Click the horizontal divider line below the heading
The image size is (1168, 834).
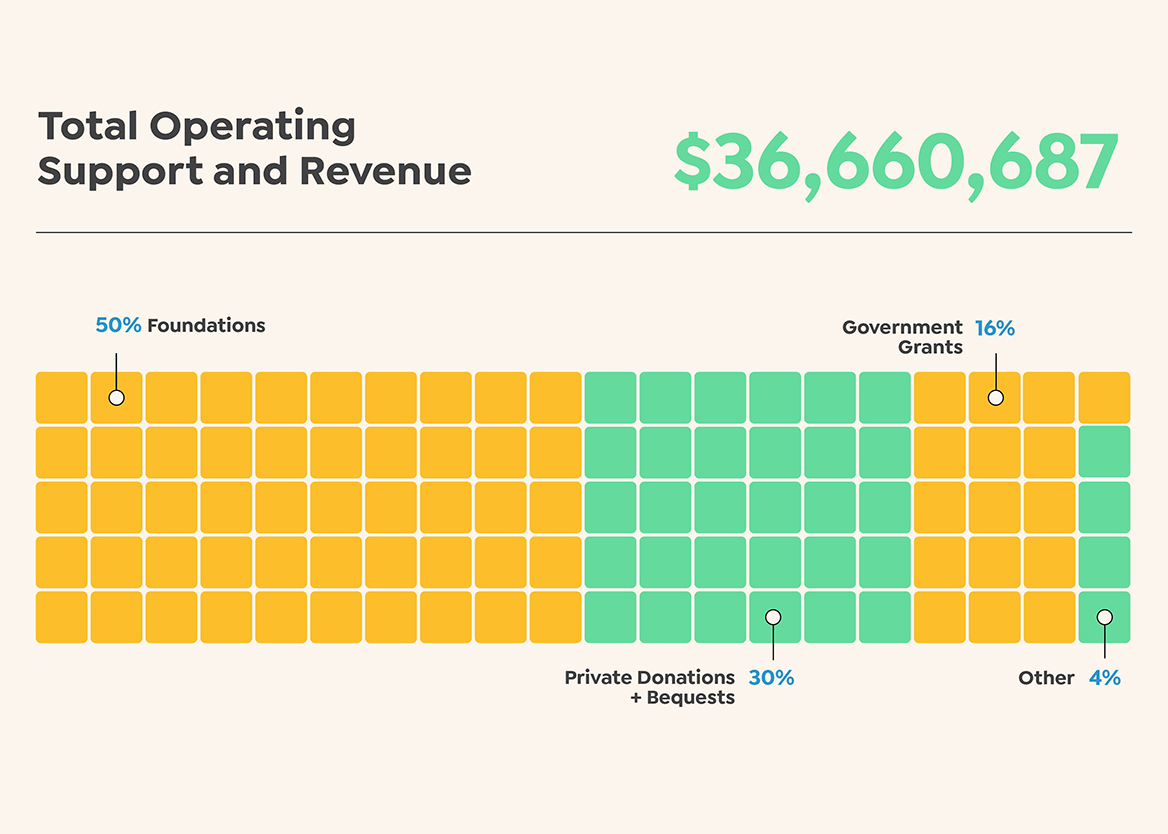[584, 232]
